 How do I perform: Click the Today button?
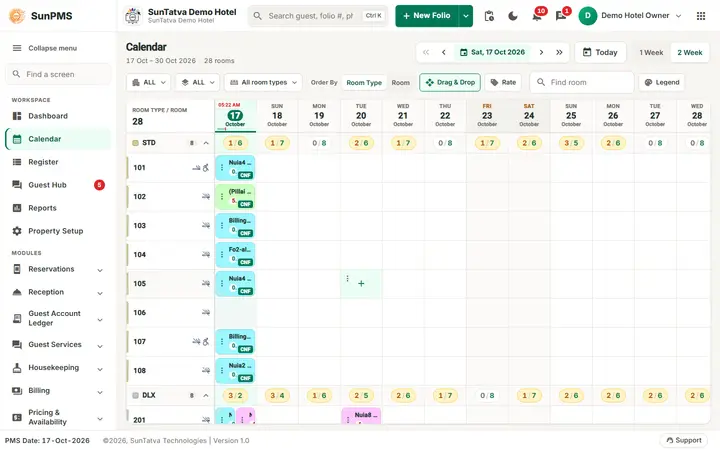[x=600, y=53]
